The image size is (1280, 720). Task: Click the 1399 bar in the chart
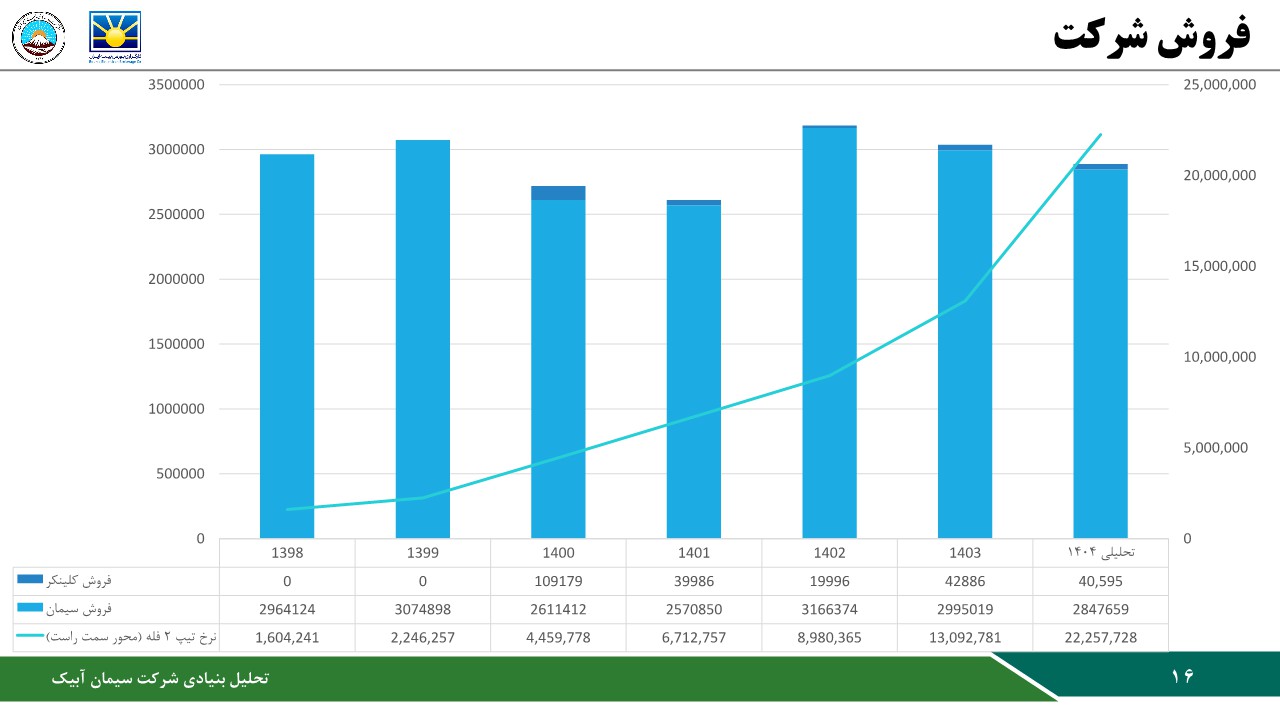[423, 340]
